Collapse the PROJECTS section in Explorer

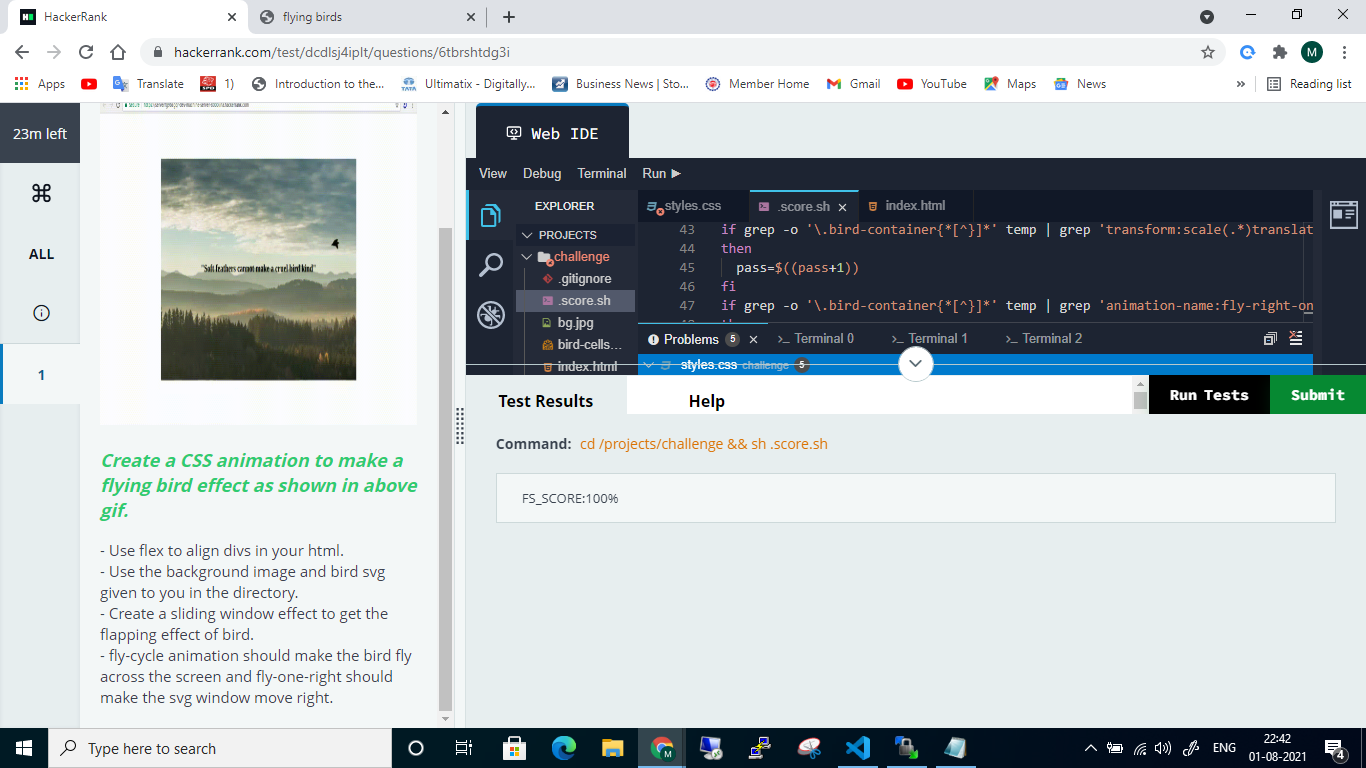click(527, 233)
